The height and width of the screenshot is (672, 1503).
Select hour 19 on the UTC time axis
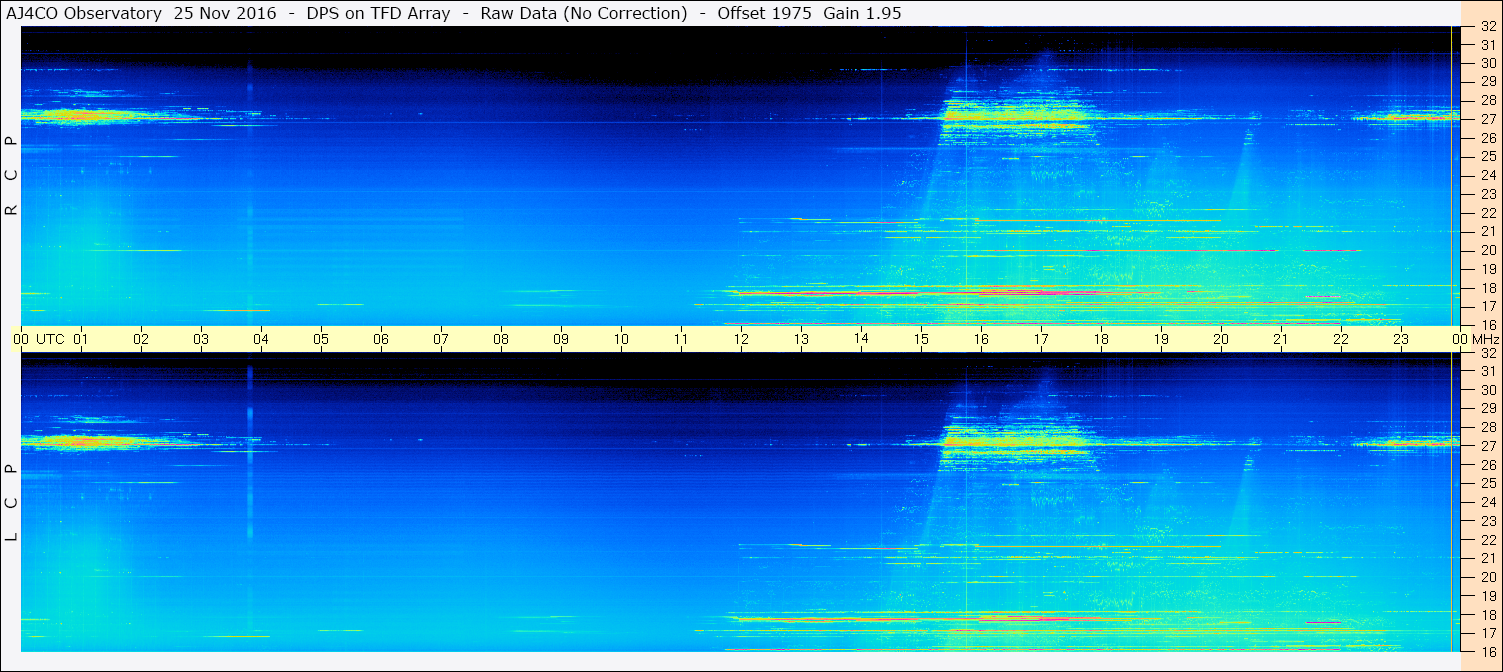[1161, 339]
